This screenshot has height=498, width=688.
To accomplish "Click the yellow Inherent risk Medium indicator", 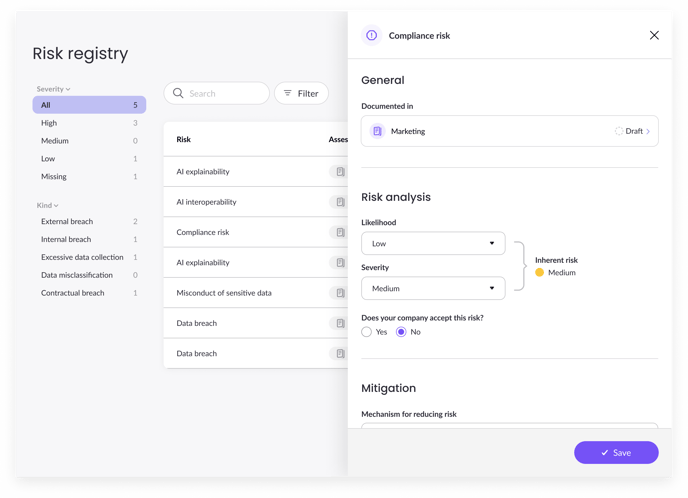I will pos(539,272).
